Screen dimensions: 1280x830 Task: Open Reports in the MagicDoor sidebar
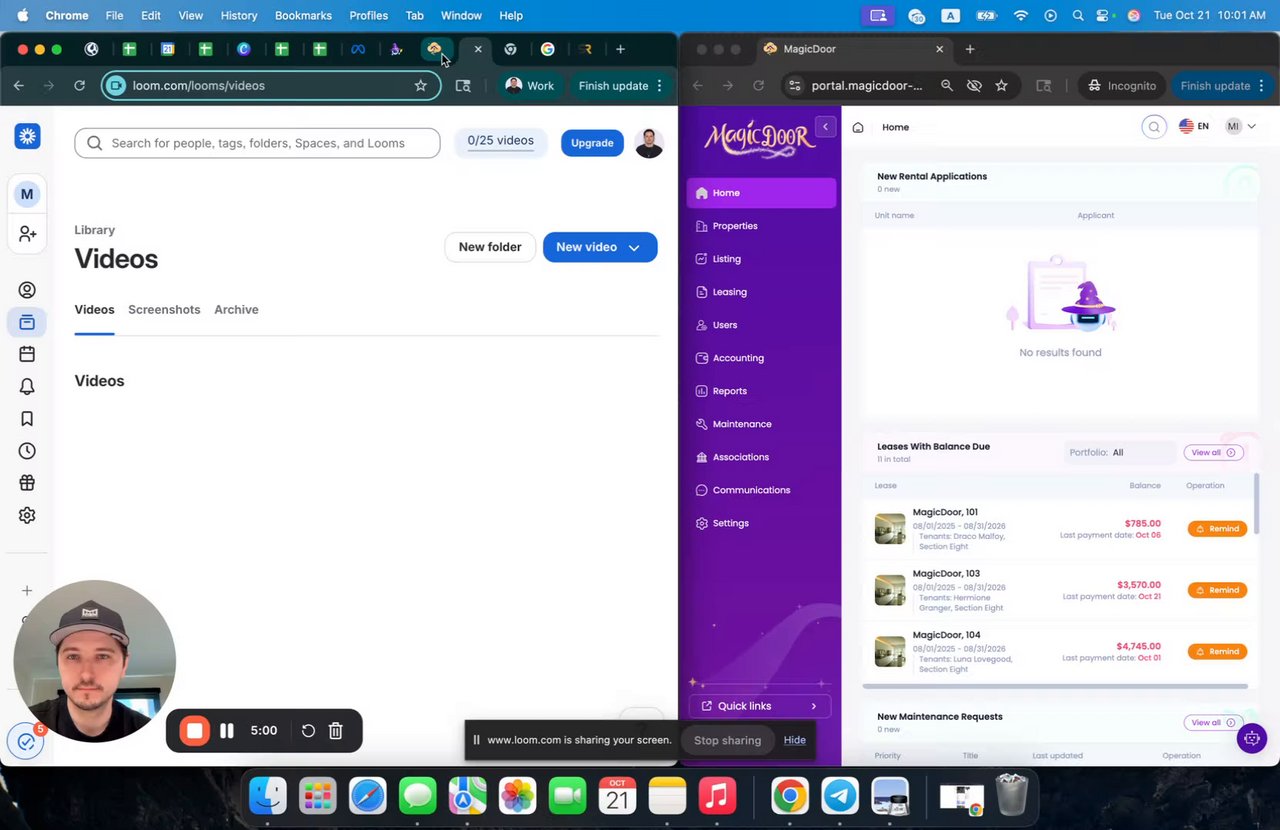point(761,391)
